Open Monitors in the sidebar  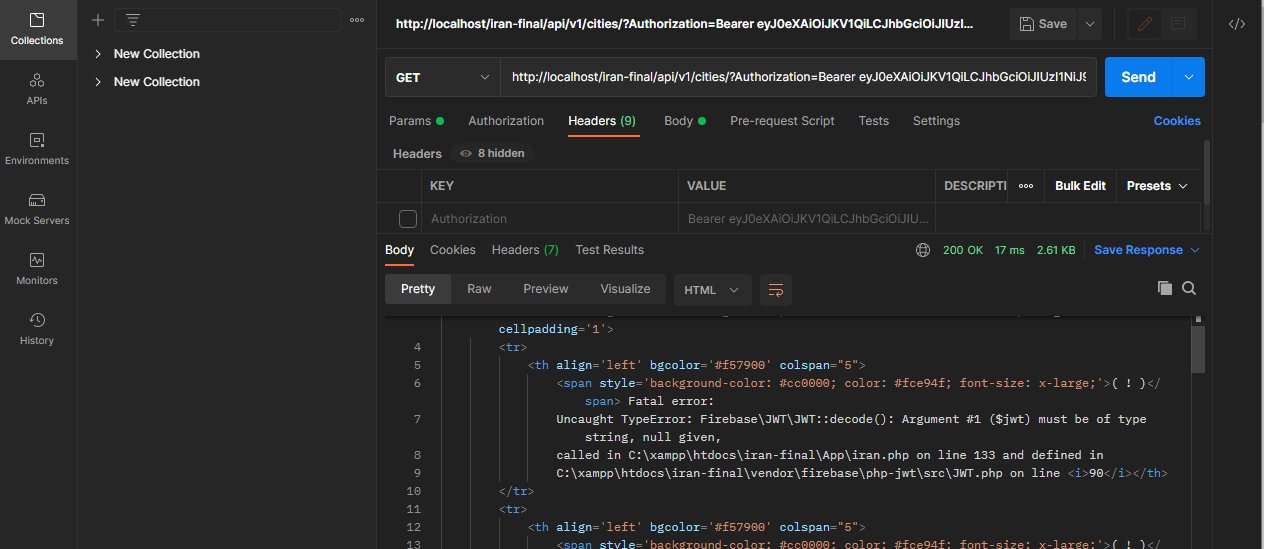(x=37, y=268)
